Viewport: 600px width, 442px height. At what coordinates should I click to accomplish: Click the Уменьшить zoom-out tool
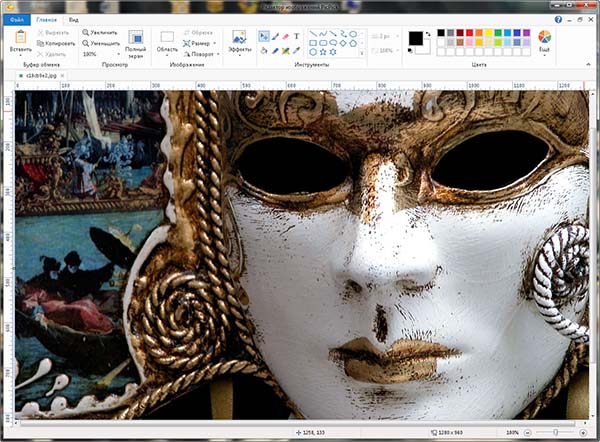pos(100,43)
